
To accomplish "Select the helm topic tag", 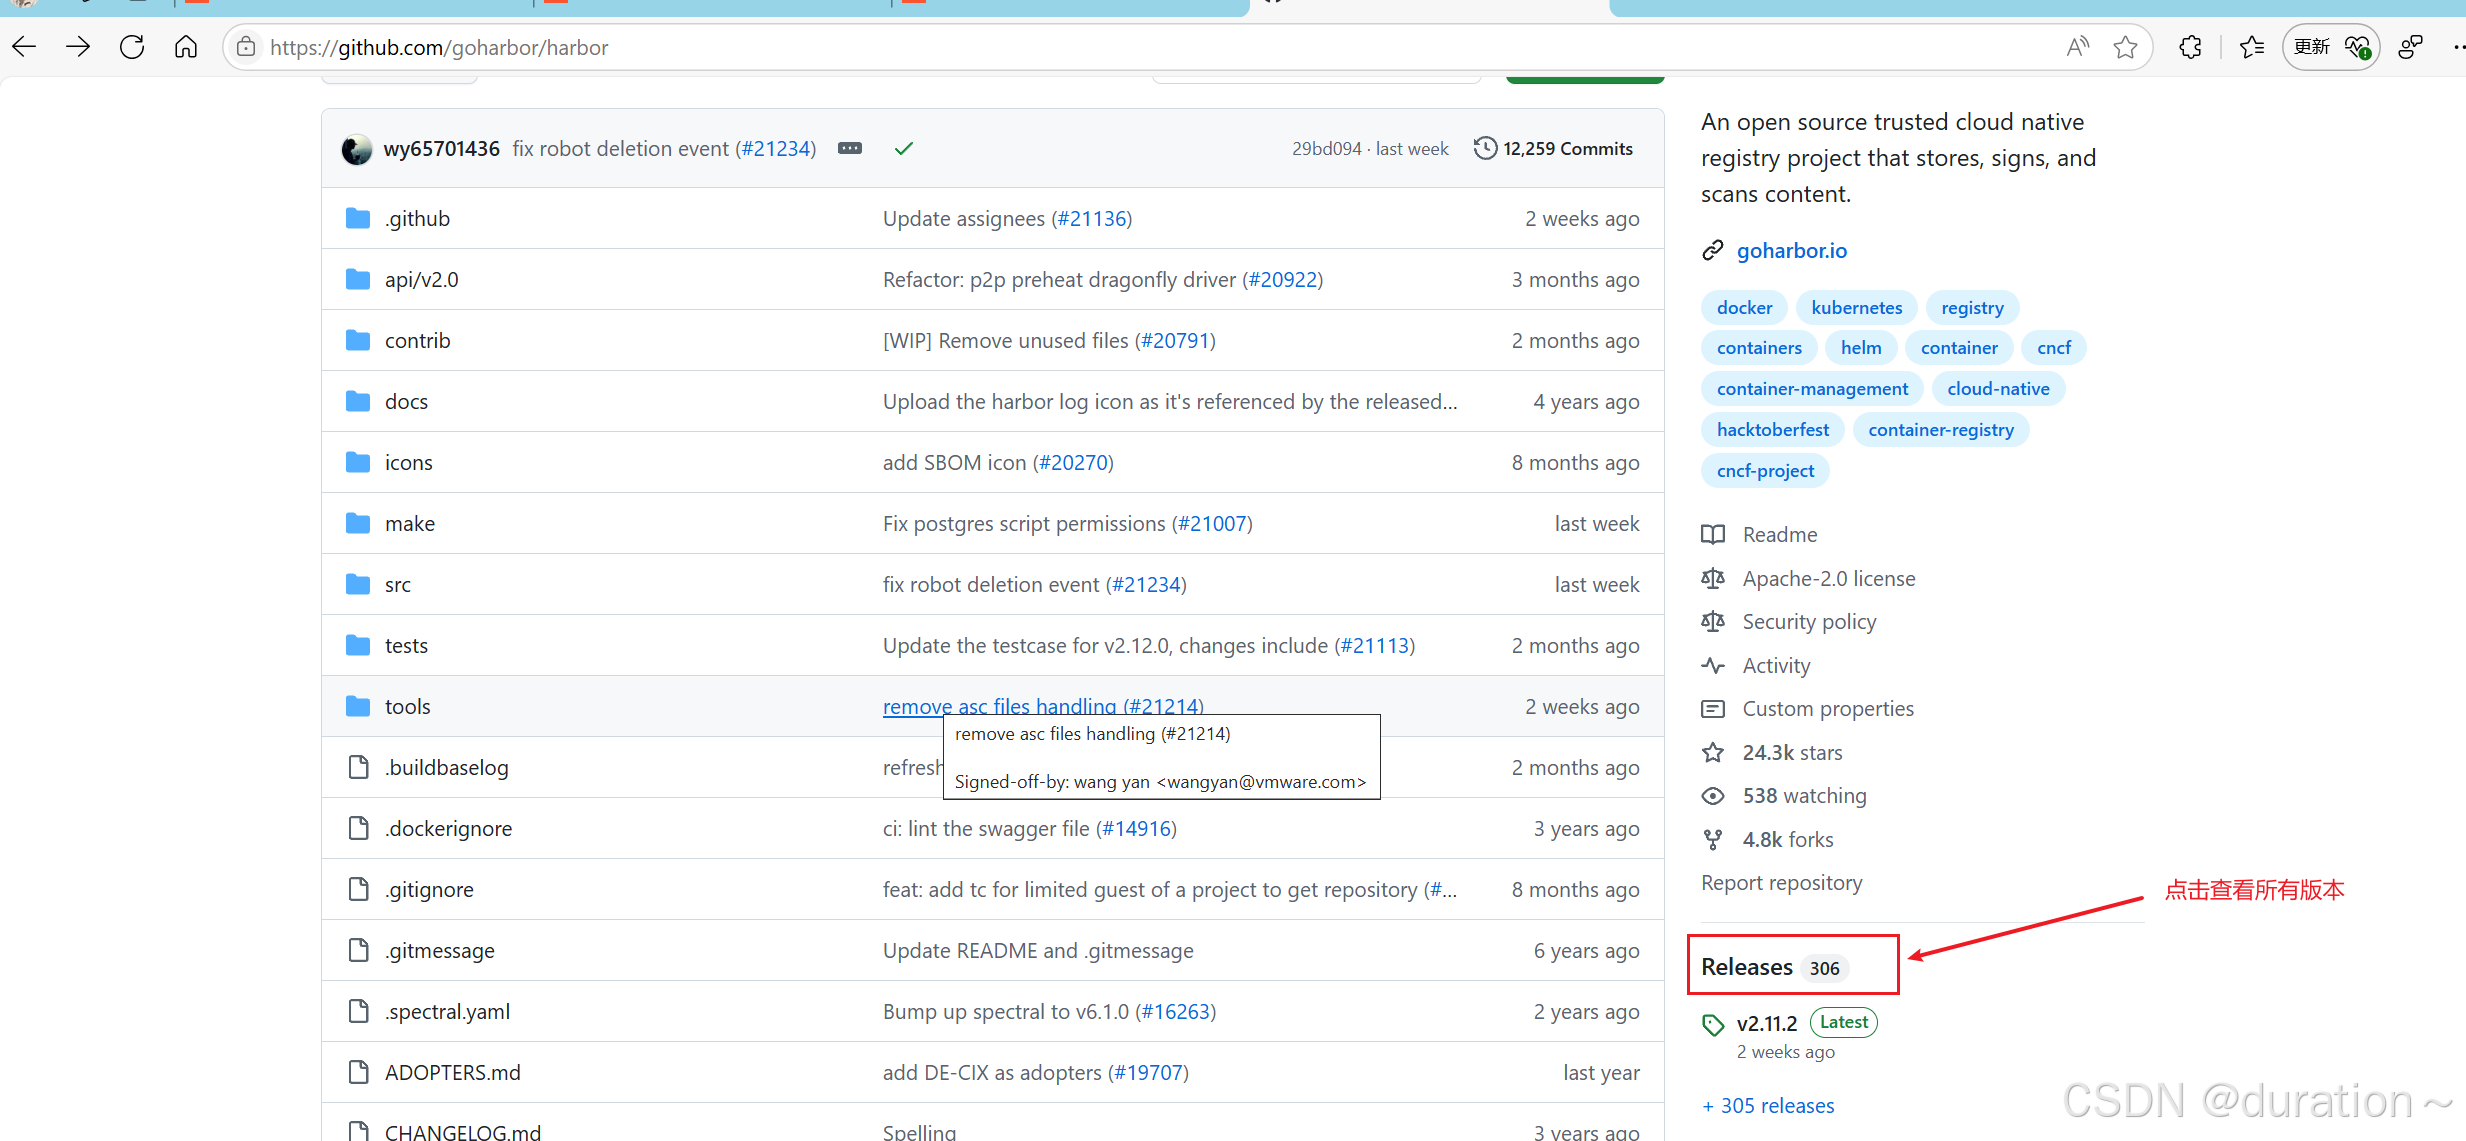I will click(x=1861, y=347).
